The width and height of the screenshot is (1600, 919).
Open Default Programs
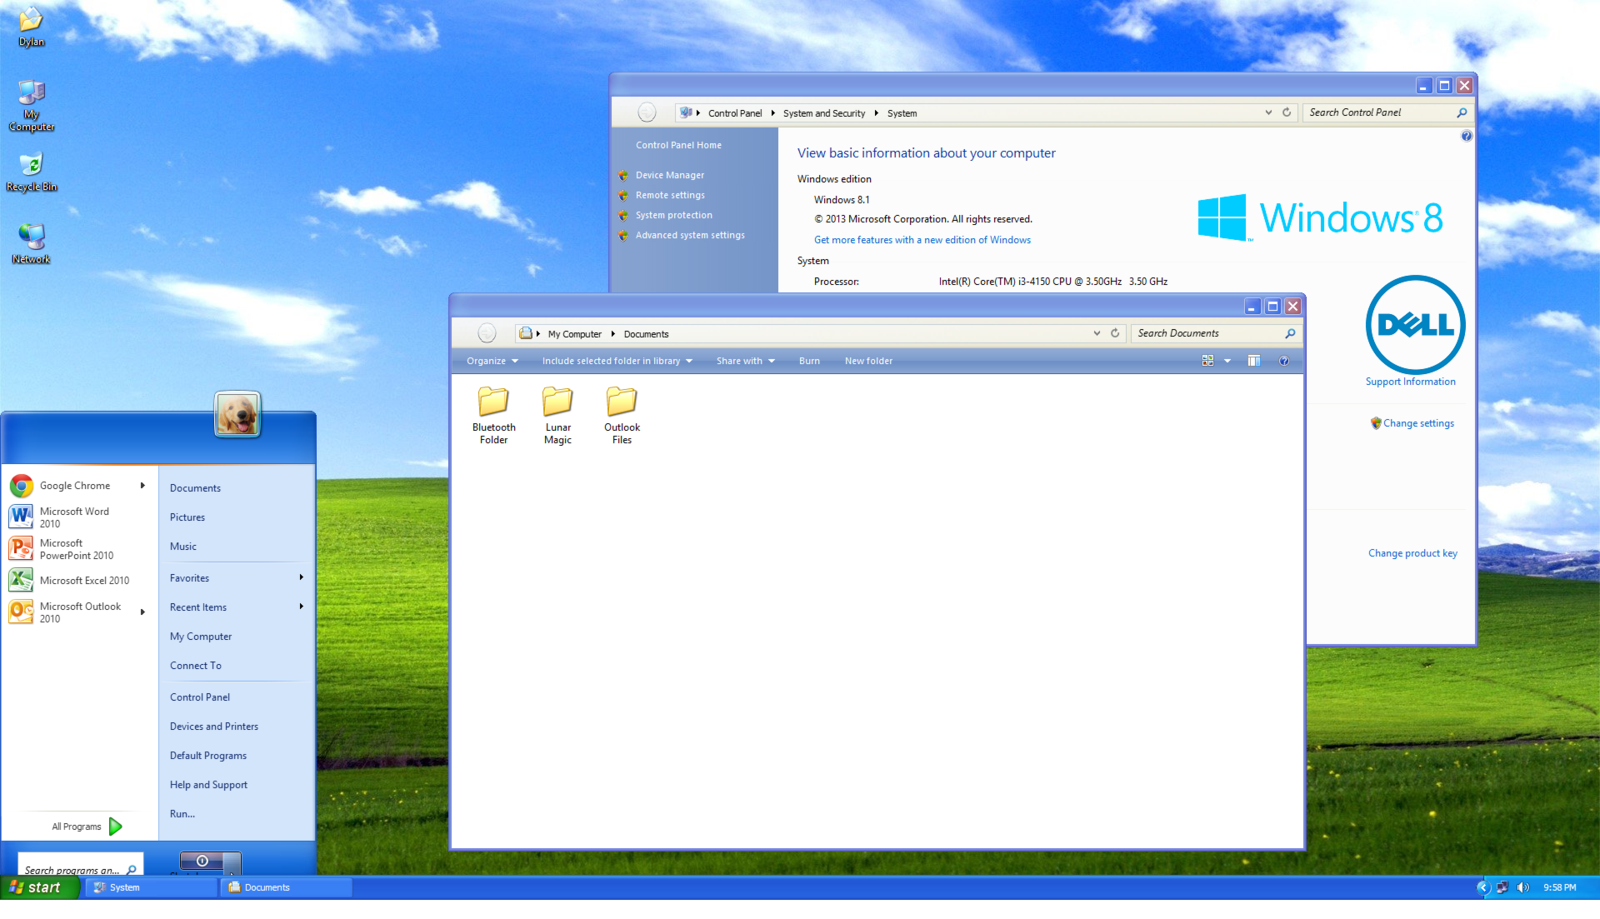point(208,755)
